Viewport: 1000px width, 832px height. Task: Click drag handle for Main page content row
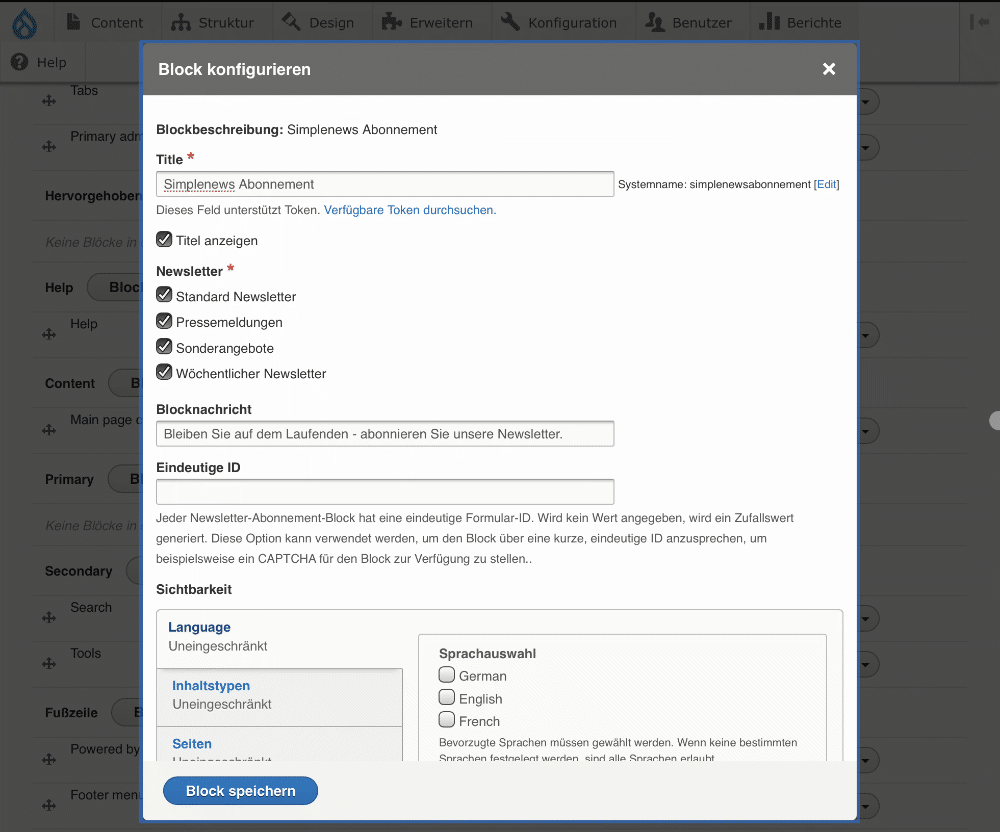[x=49, y=430]
